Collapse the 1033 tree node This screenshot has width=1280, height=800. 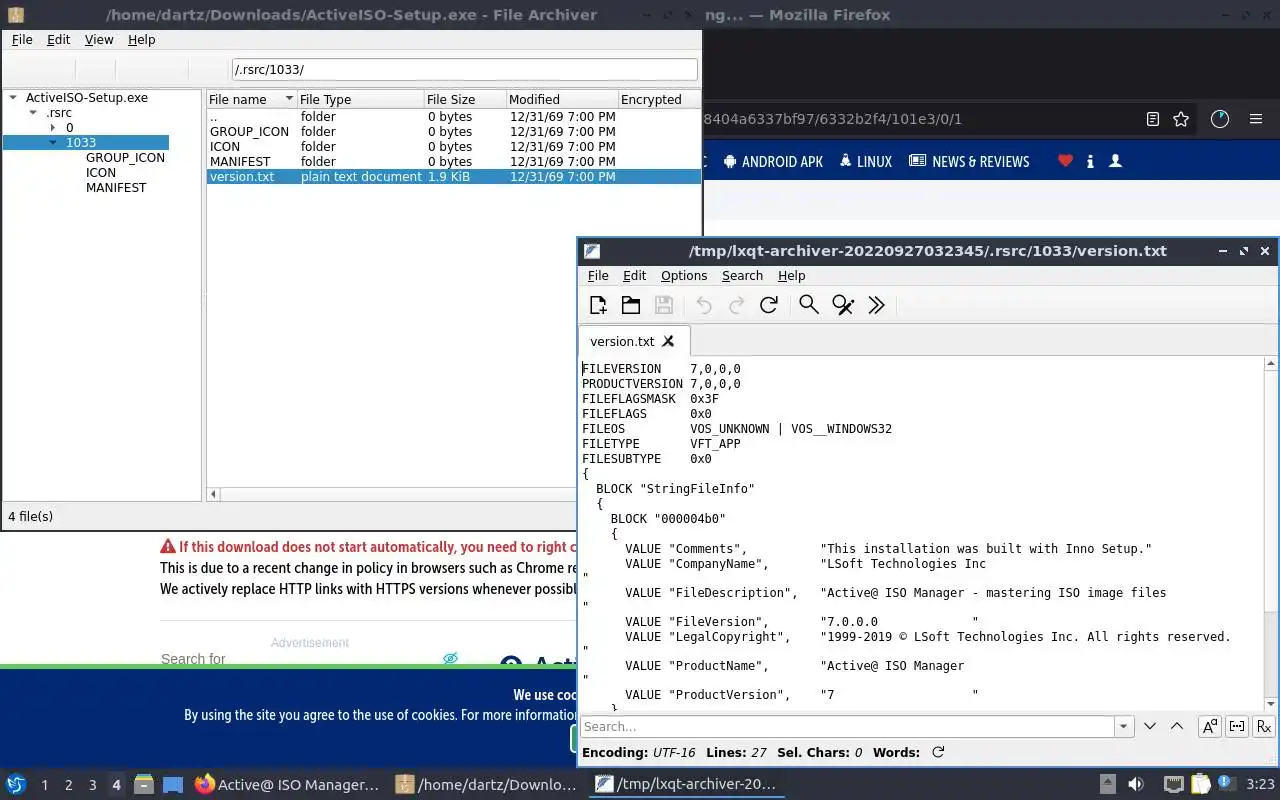coord(53,143)
